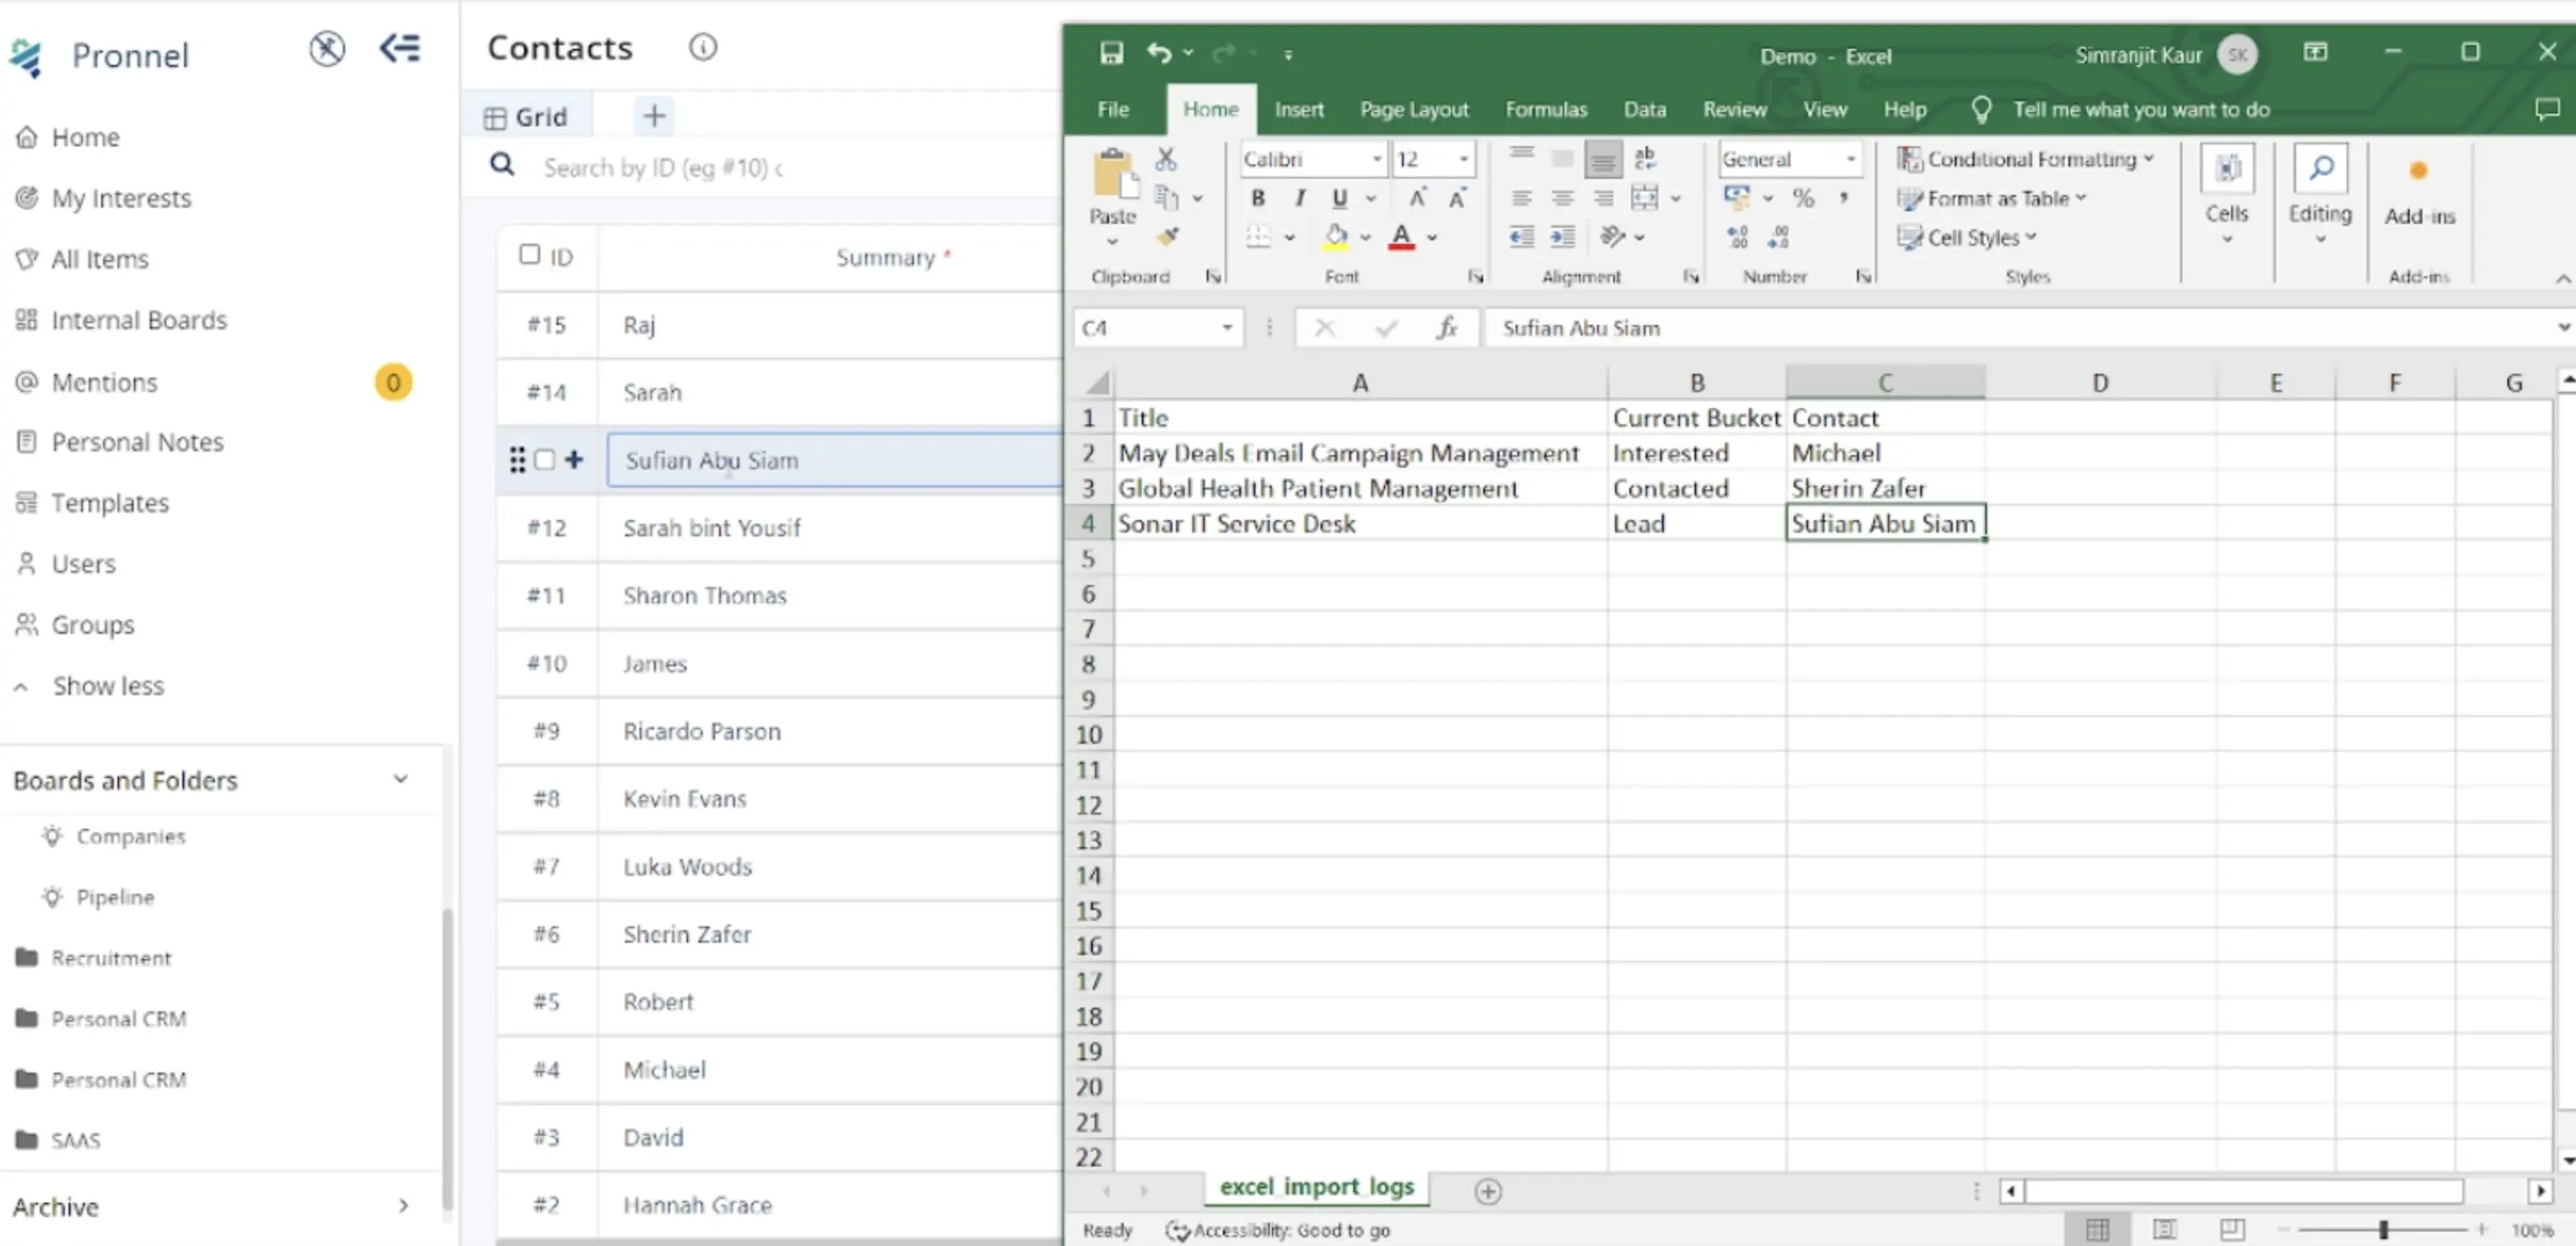Open the Name Box C4 dropdown
The height and width of the screenshot is (1246, 2576).
(1227, 328)
